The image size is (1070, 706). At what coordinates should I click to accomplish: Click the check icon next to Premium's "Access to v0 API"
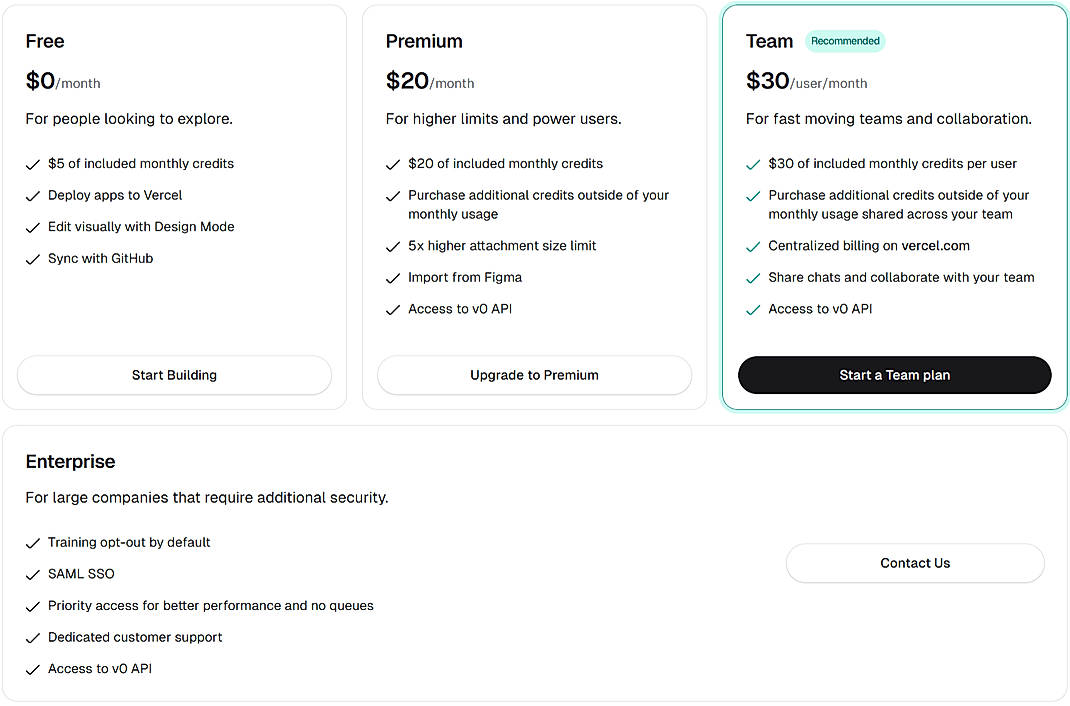pos(392,309)
